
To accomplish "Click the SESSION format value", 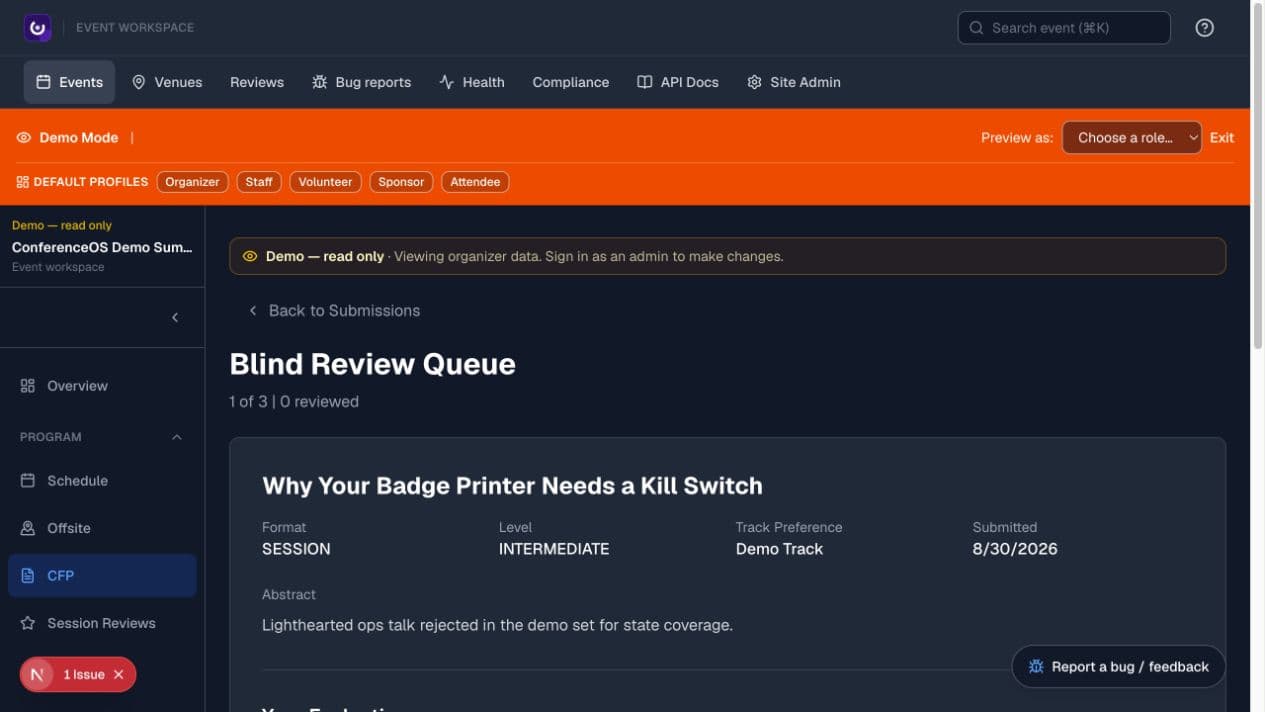I will pos(296,549).
